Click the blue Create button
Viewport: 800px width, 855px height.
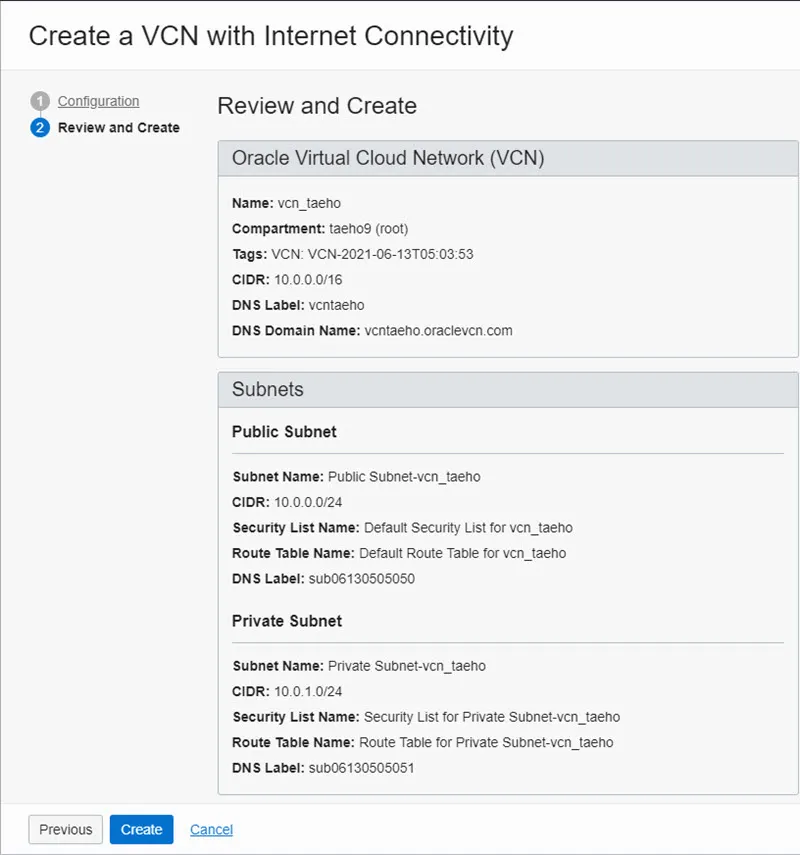(x=142, y=829)
